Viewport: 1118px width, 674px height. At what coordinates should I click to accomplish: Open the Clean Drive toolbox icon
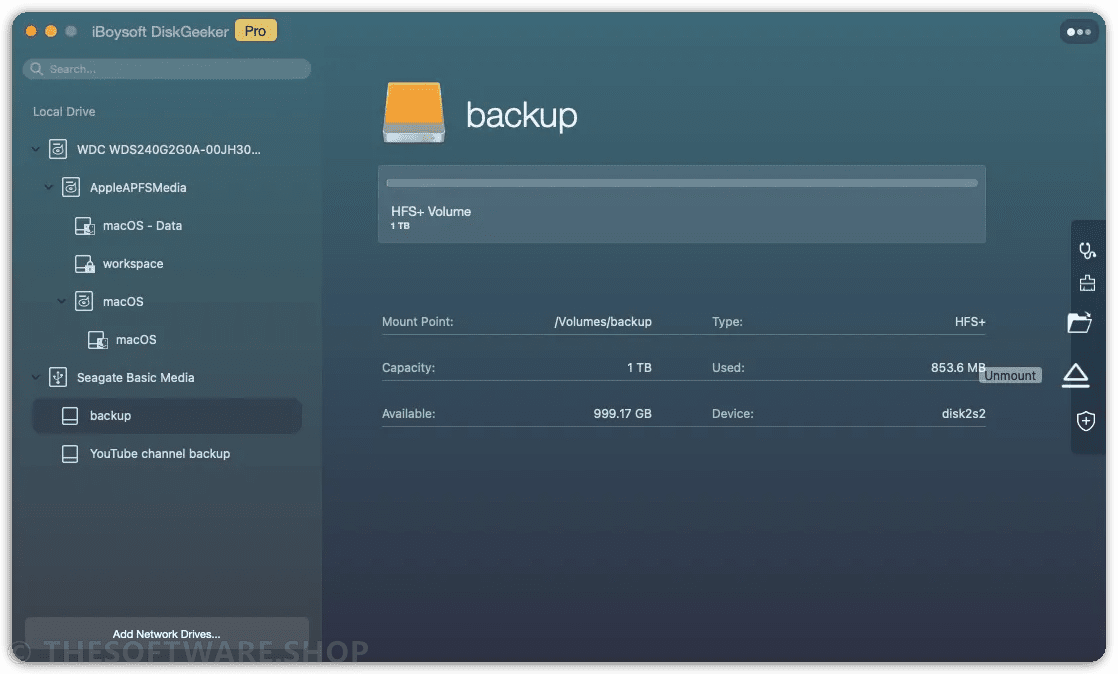[x=1087, y=283]
